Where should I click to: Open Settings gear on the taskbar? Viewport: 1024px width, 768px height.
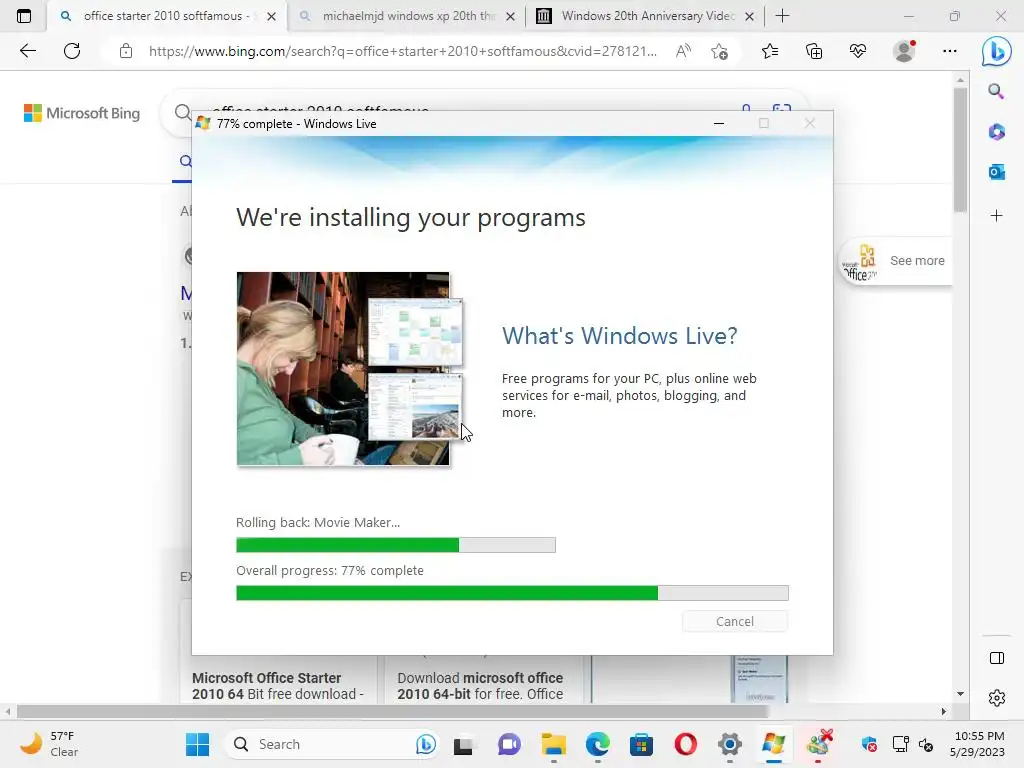pos(729,744)
